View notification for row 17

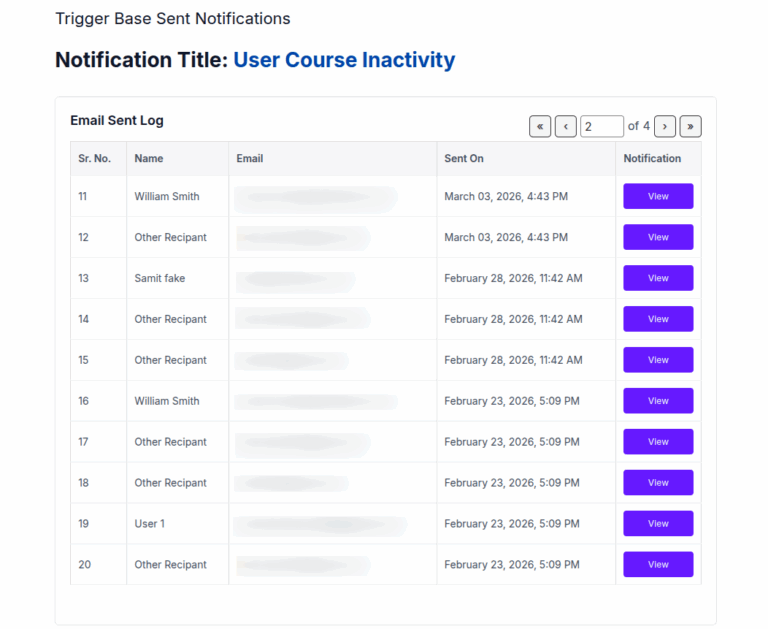click(658, 441)
